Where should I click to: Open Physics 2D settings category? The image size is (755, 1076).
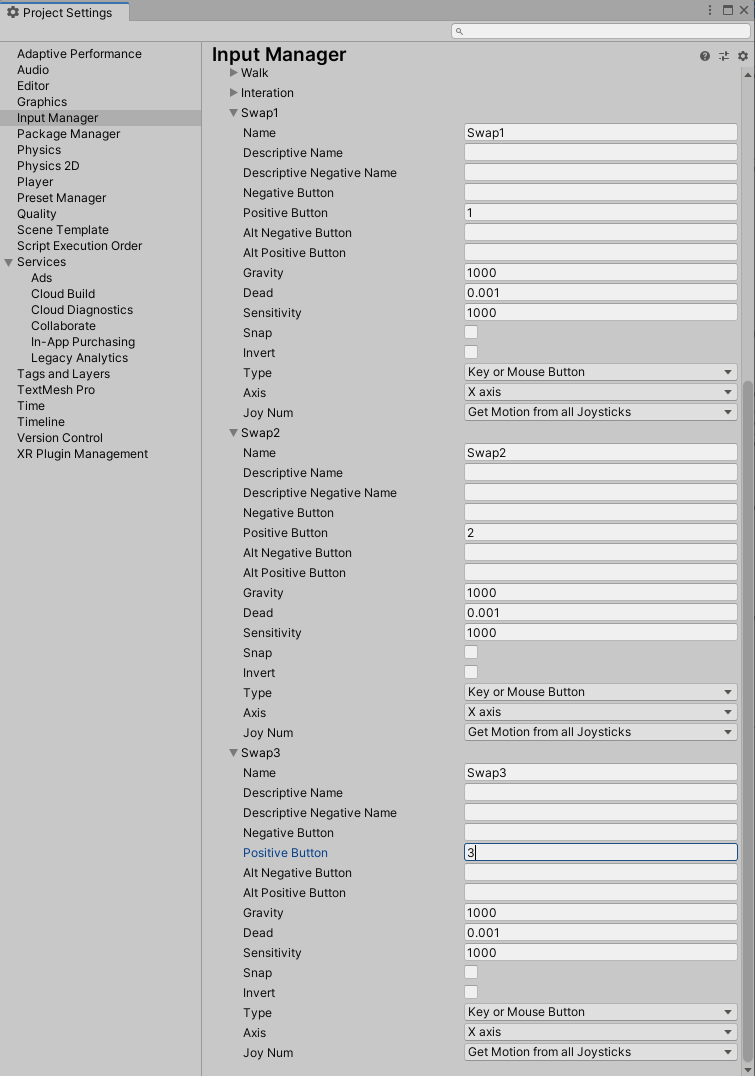(48, 165)
